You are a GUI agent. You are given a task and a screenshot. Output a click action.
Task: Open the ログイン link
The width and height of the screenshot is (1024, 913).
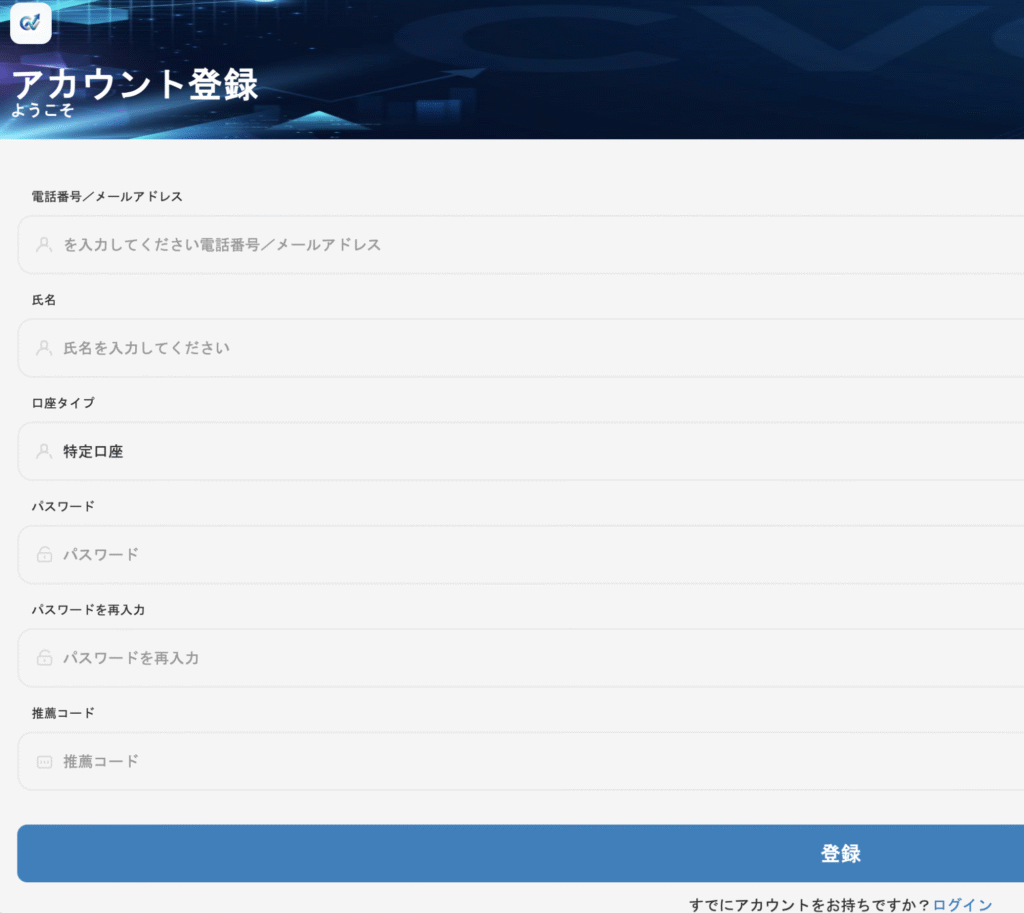[x=962, y=905]
